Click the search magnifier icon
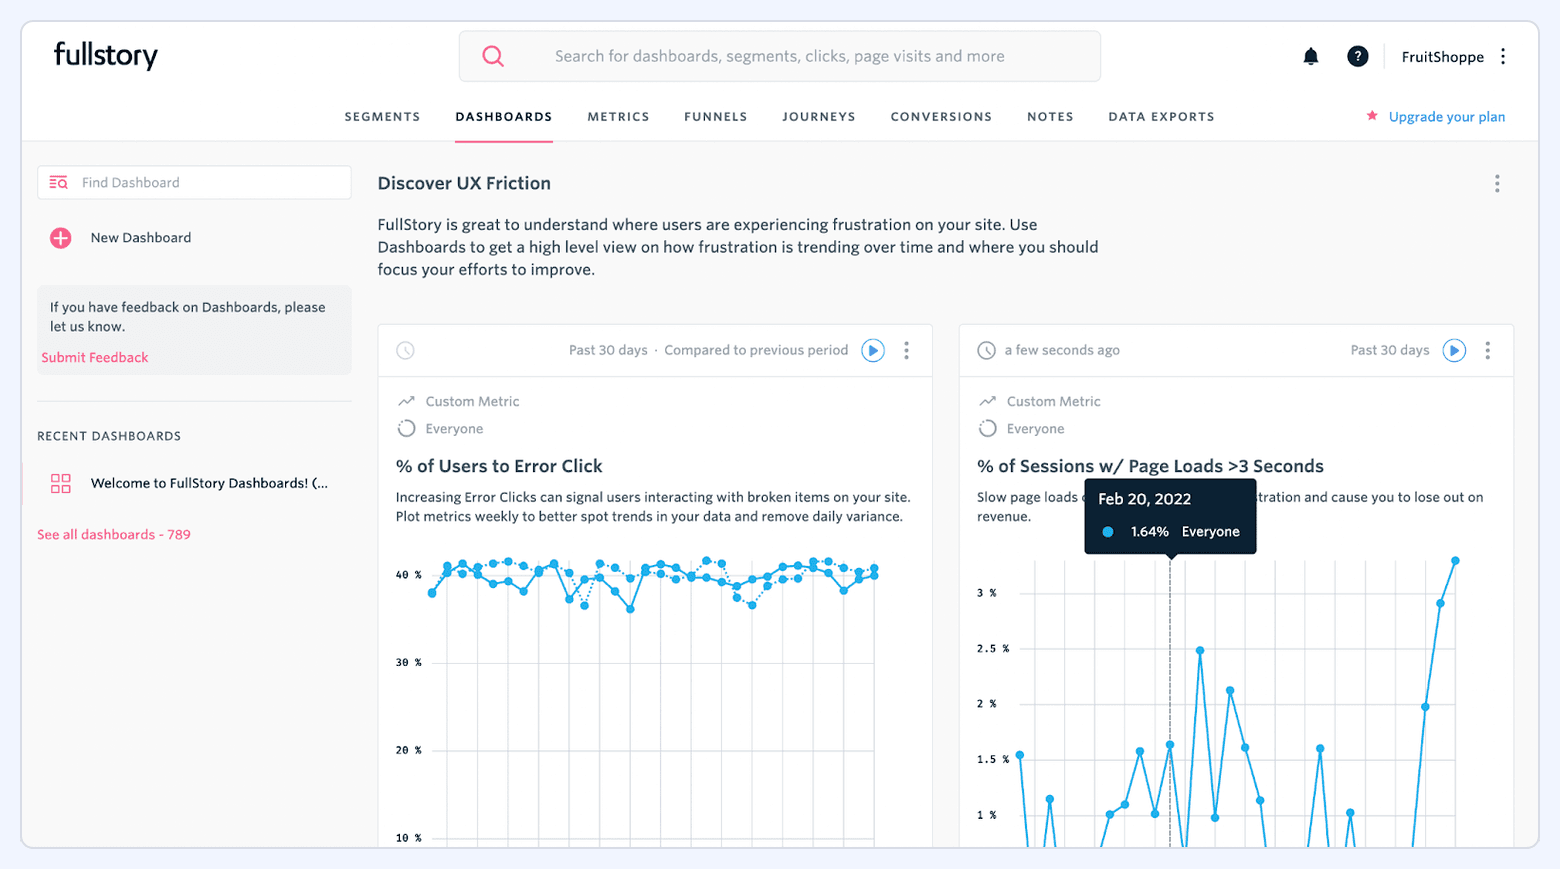Viewport: 1560px width, 869px height. [492, 56]
